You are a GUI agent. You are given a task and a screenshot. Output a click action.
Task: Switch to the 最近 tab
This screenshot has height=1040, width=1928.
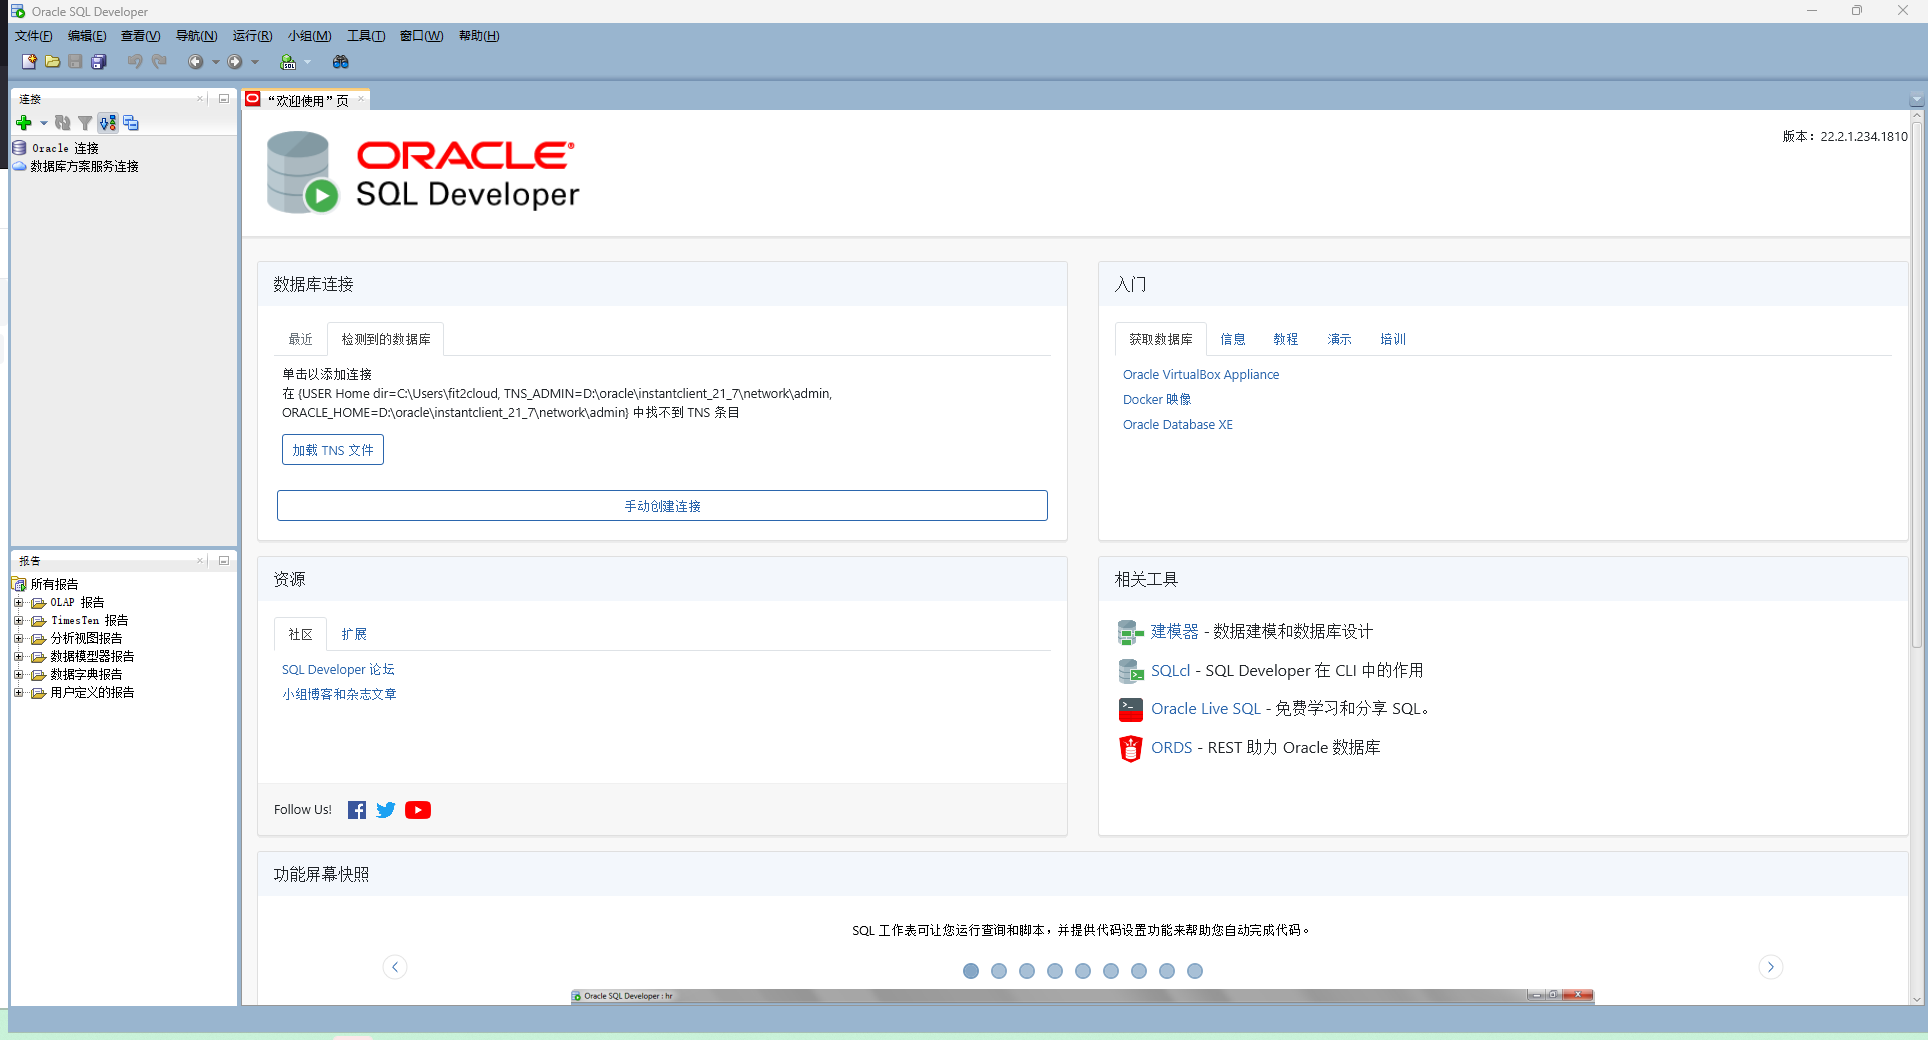click(x=299, y=339)
